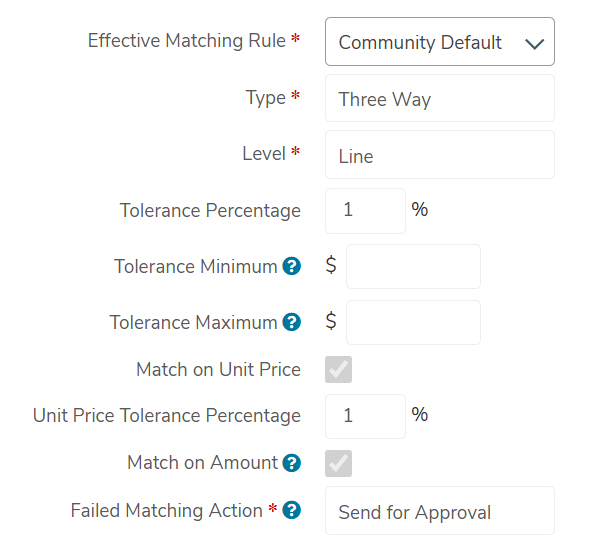Image resolution: width=605 pixels, height=542 pixels.
Task: View help for Failed Matching Action
Action: (x=292, y=510)
